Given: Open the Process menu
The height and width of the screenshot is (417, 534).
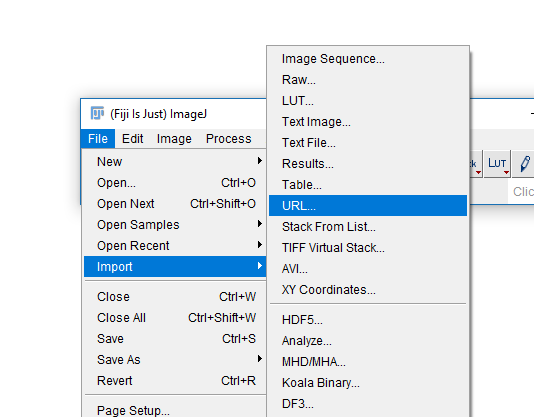Looking at the screenshot, I should coord(229,139).
